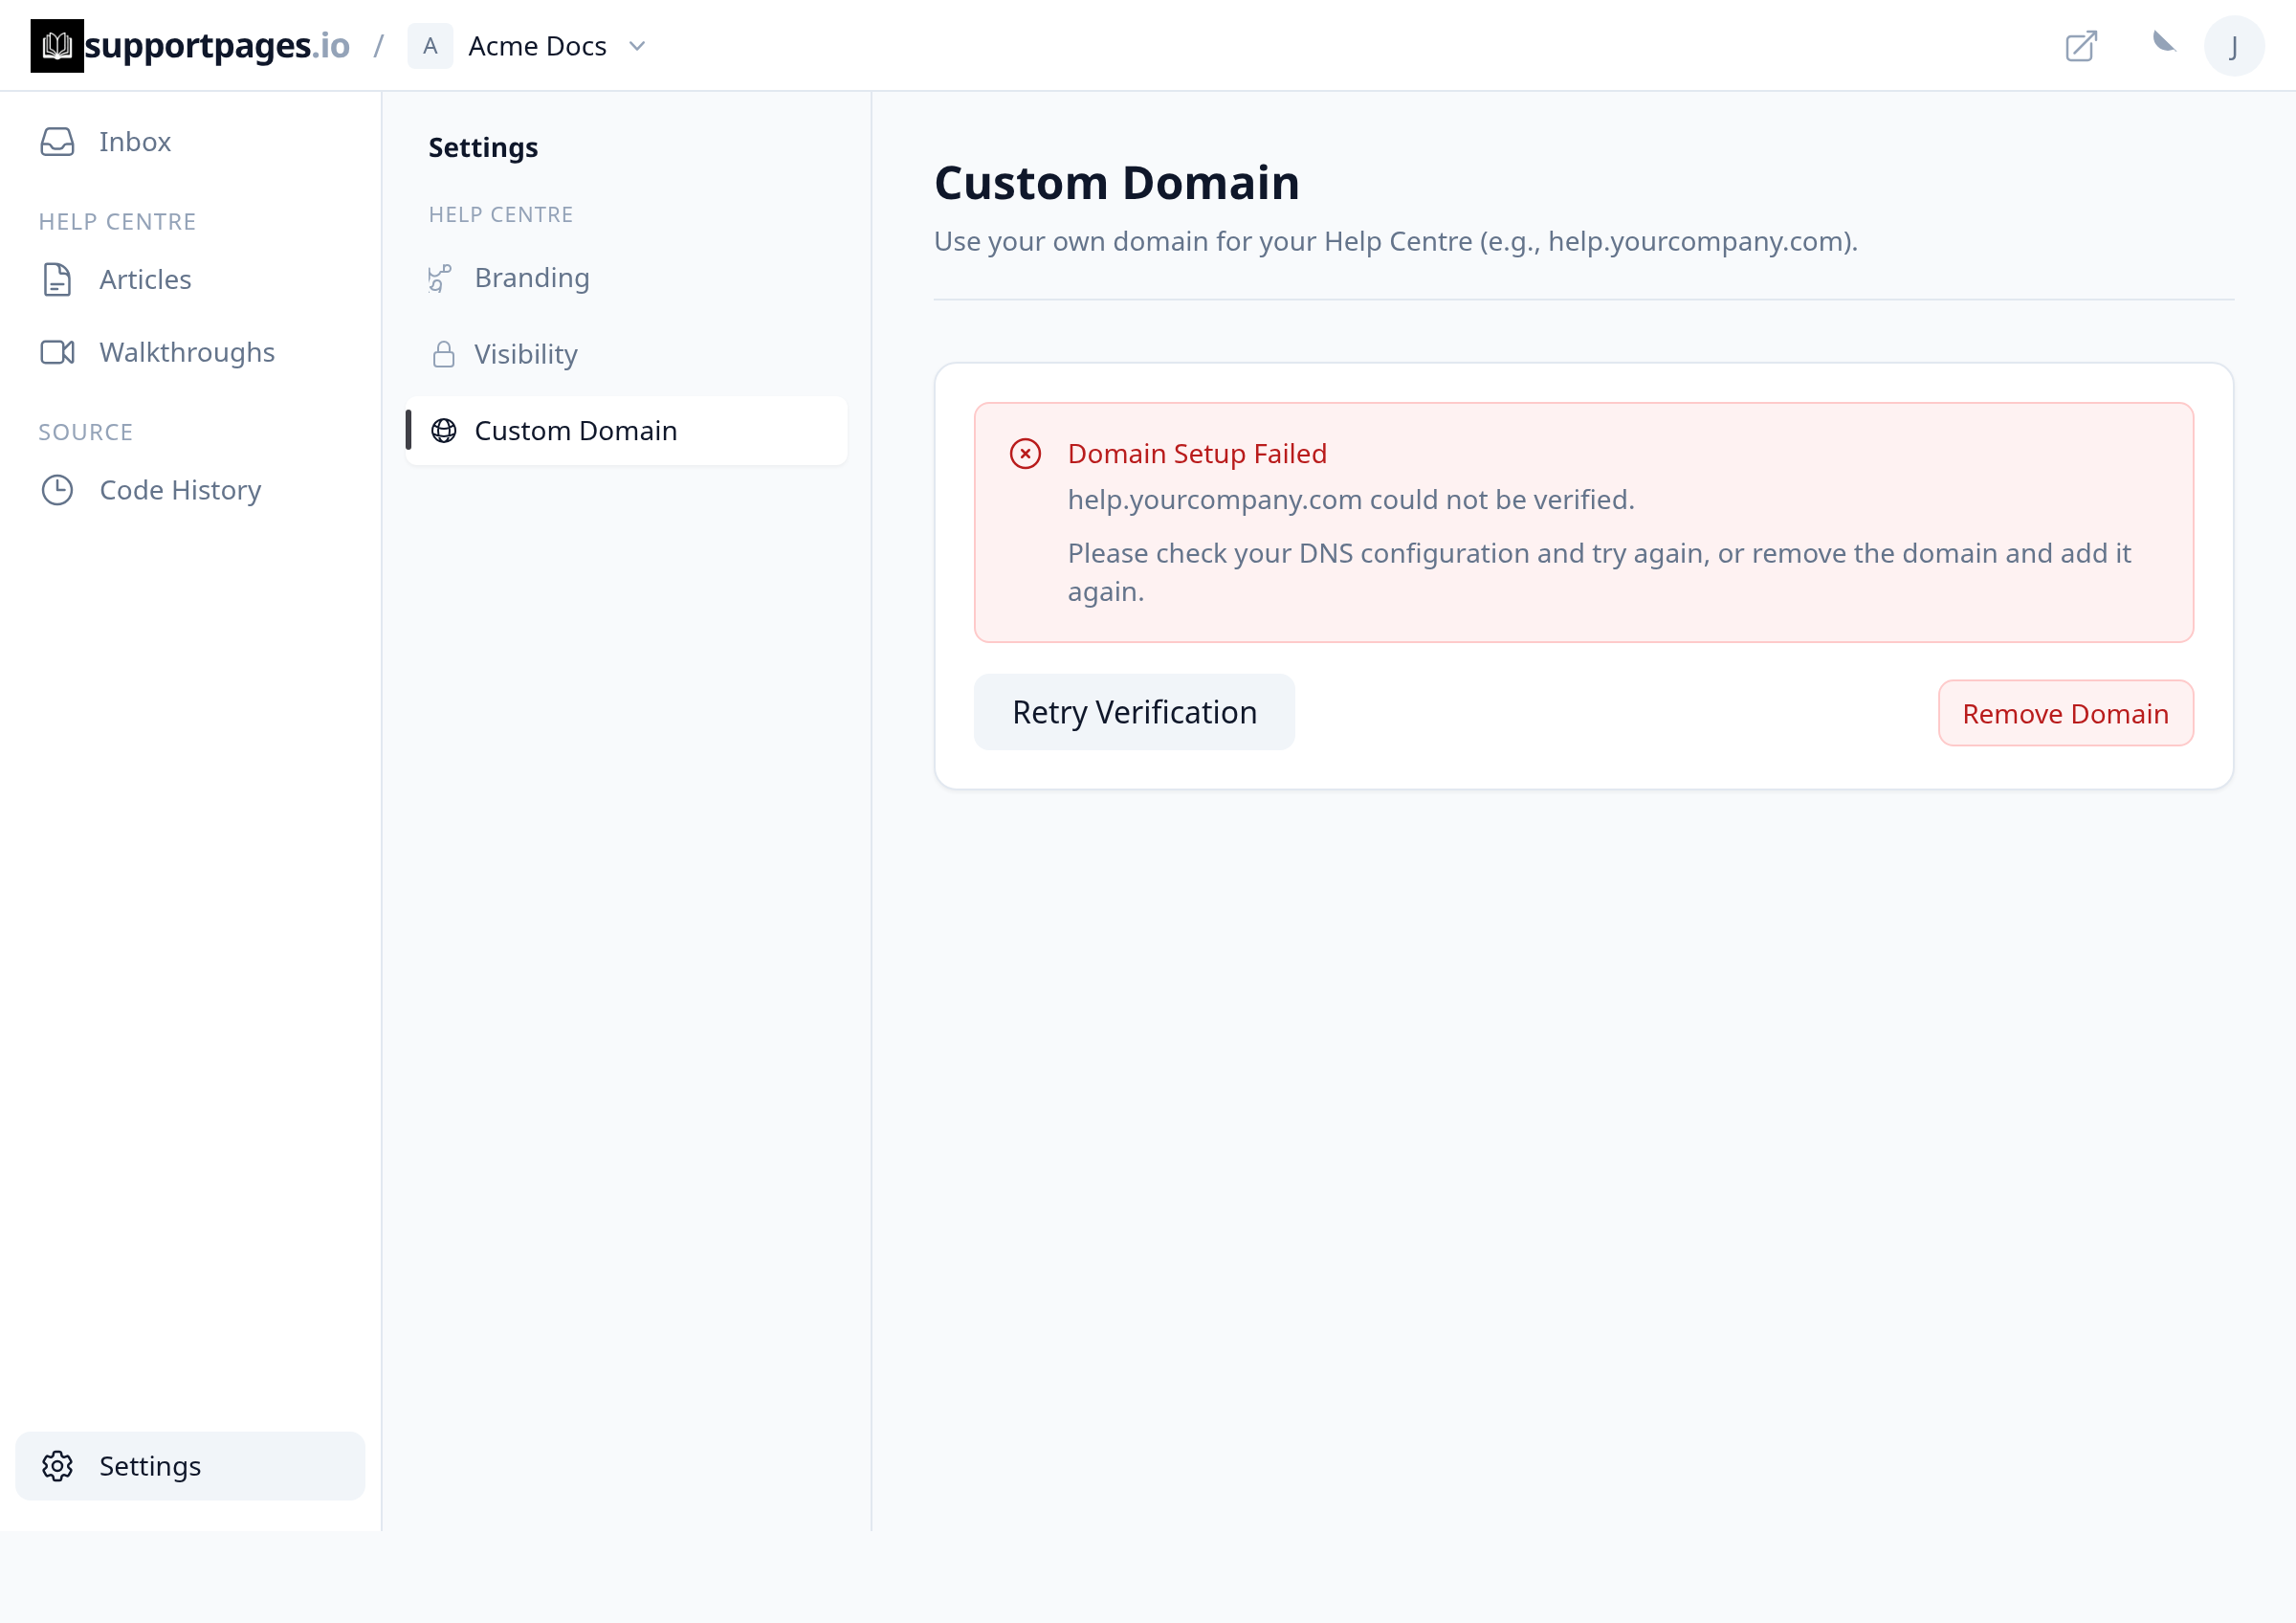Click the Walkthroughs video camera icon

[57, 353]
